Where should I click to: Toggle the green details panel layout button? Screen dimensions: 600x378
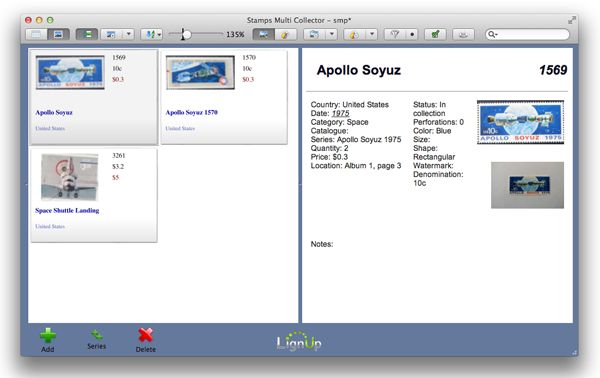pos(87,34)
